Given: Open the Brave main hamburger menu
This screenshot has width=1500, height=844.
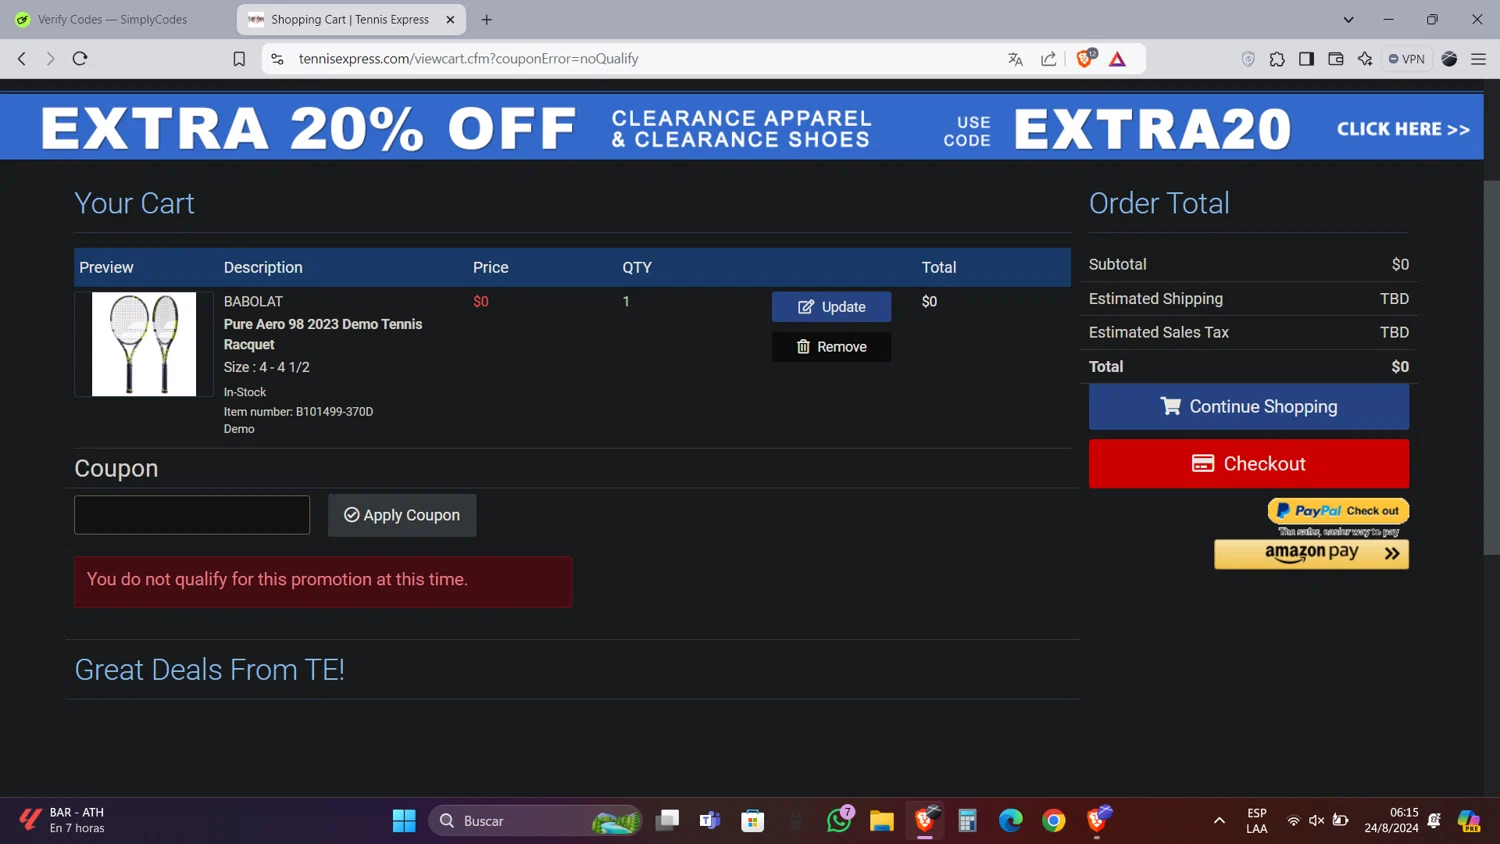Looking at the screenshot, I should click(x=1479, y=59).
